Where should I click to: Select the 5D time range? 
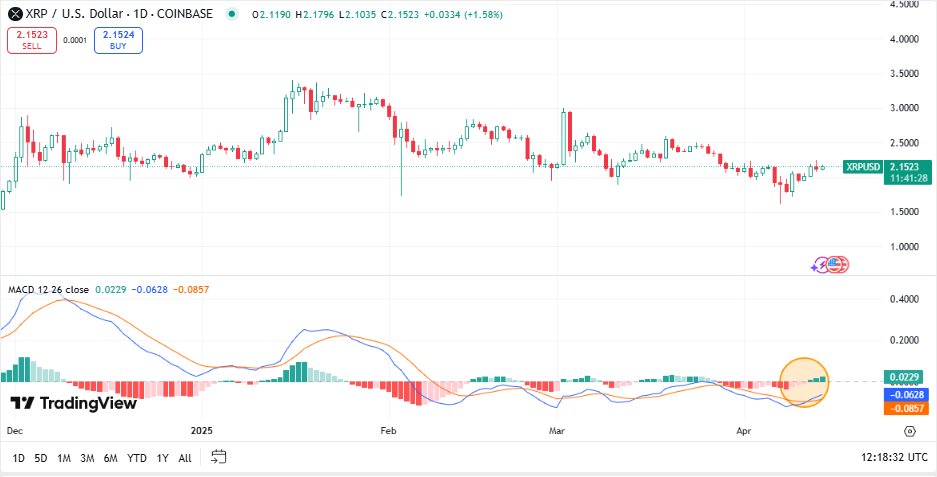coord(41,458)
